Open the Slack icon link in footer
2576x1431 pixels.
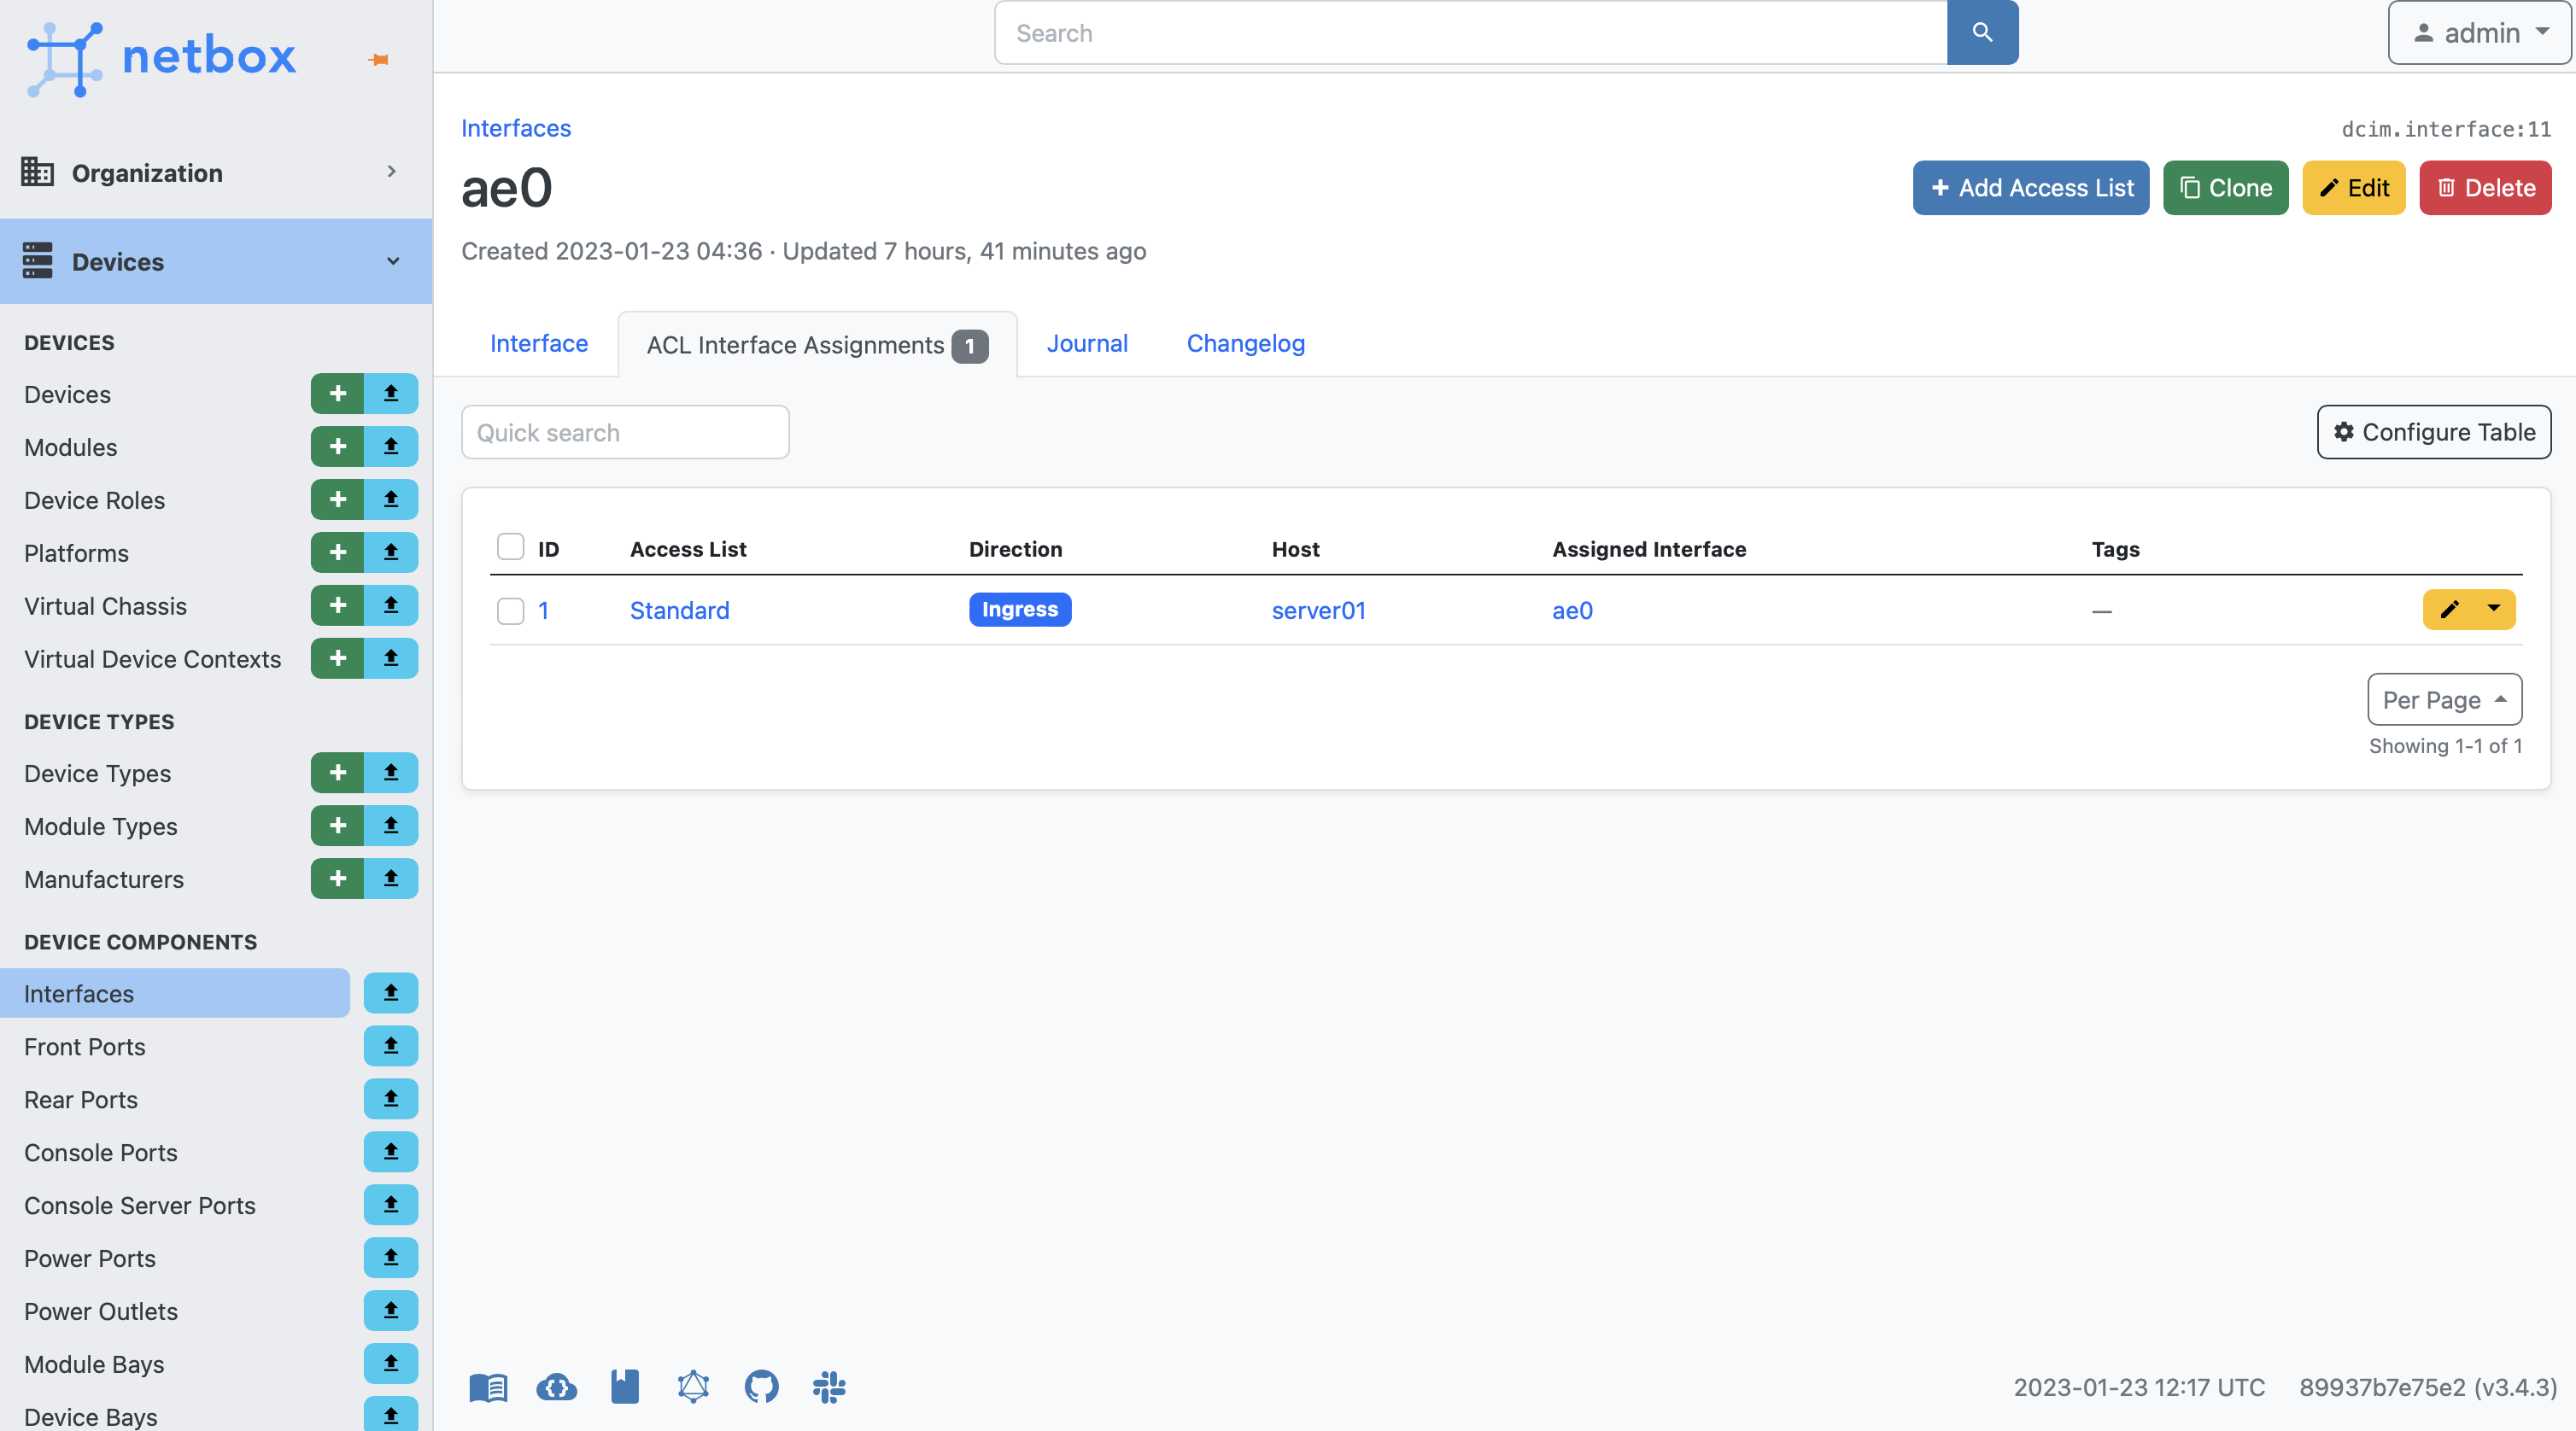829,1386
